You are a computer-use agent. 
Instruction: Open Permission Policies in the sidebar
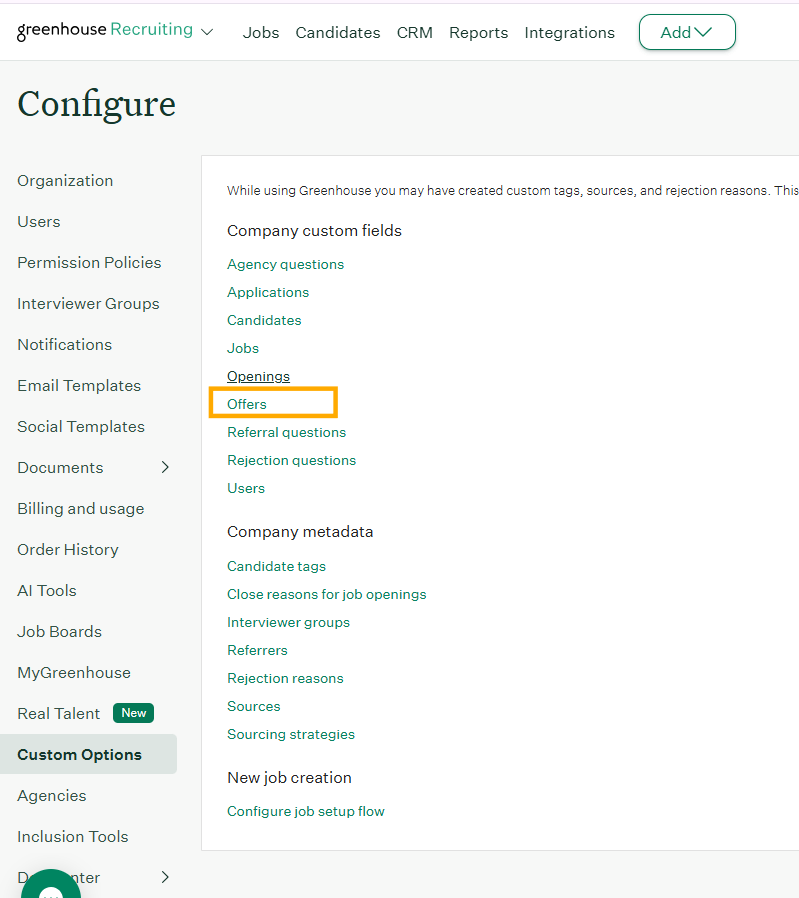[89, 262]
